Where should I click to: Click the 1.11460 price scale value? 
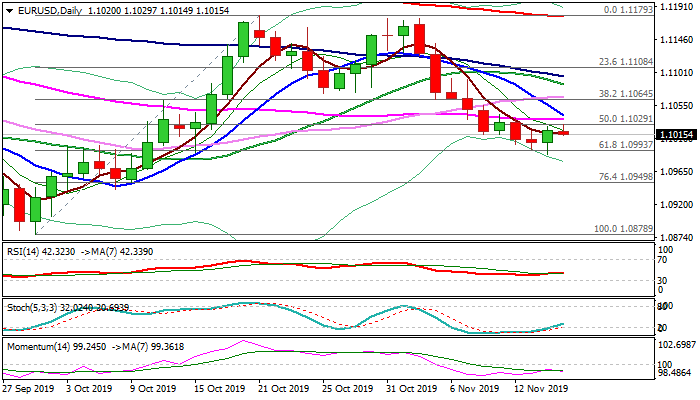pos(676,40)
